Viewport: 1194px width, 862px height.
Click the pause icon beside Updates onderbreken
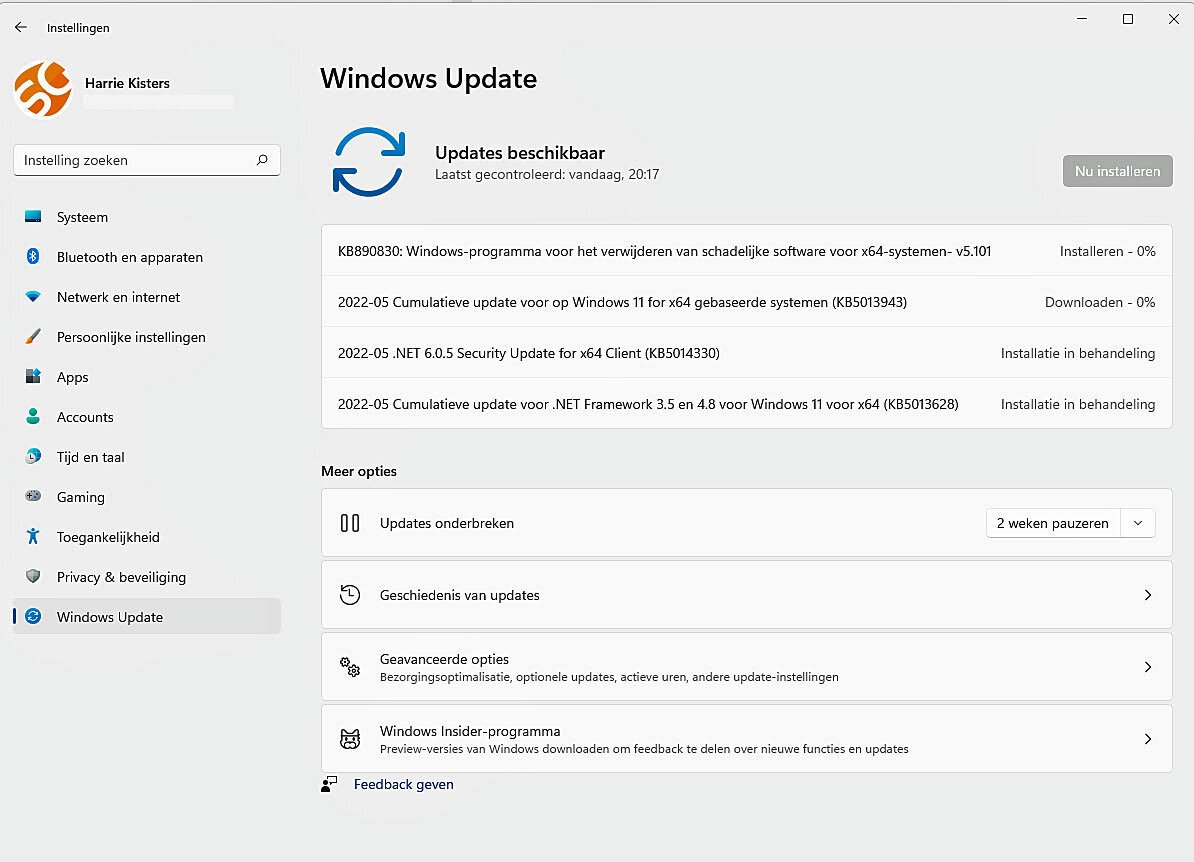350,523
